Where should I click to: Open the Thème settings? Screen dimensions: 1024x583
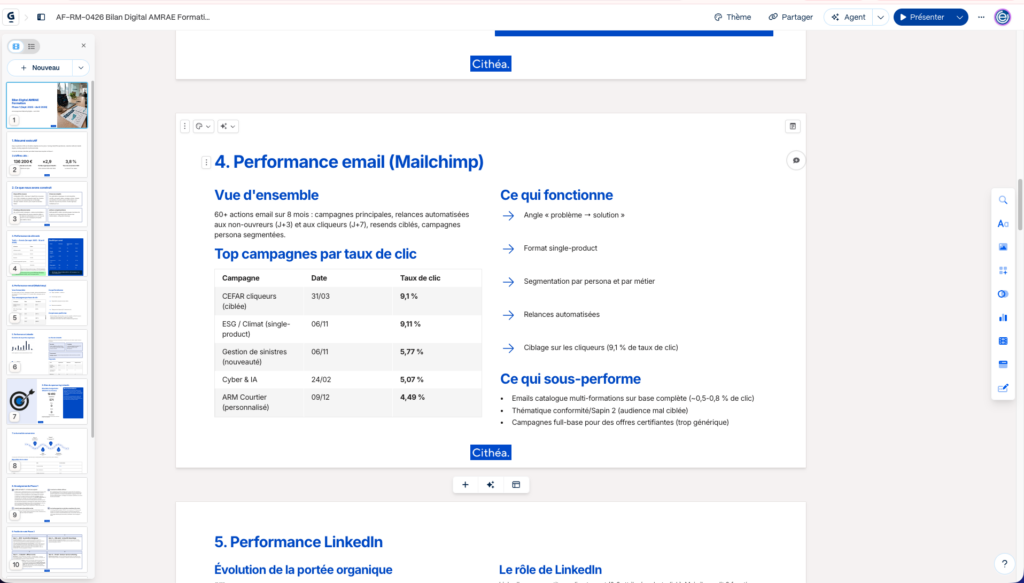(733, 17)
